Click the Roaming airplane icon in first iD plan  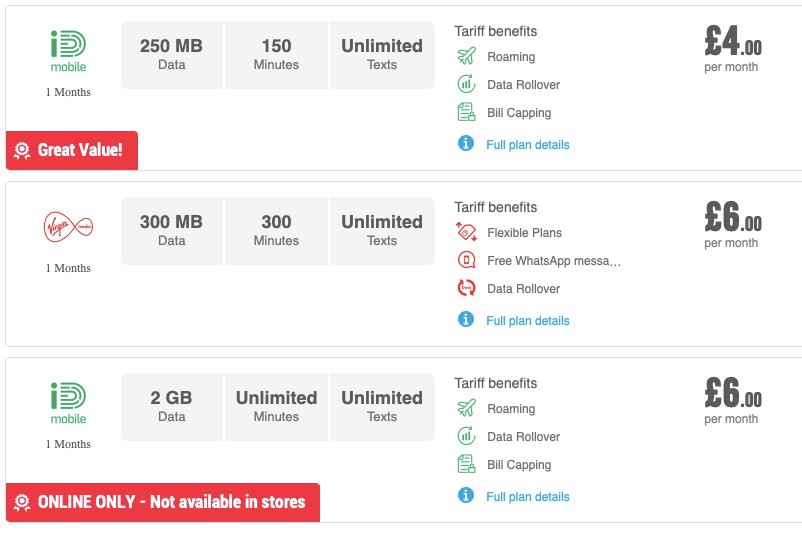[x=465, y=57]
